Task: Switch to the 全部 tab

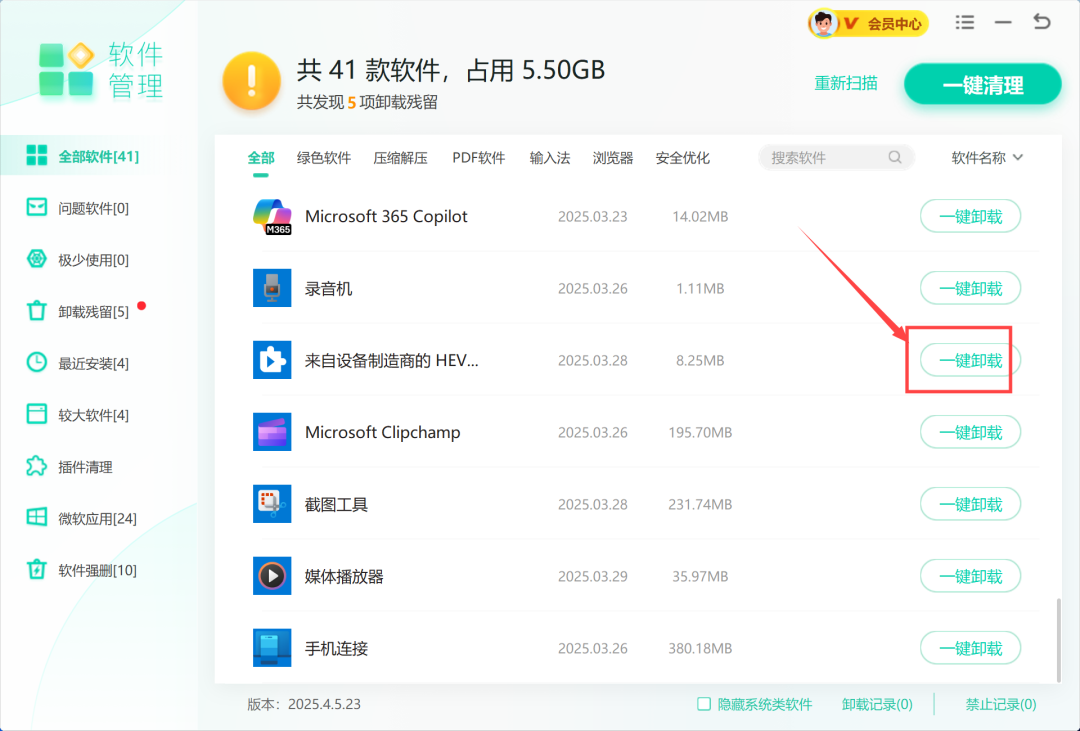Action: 261,158
